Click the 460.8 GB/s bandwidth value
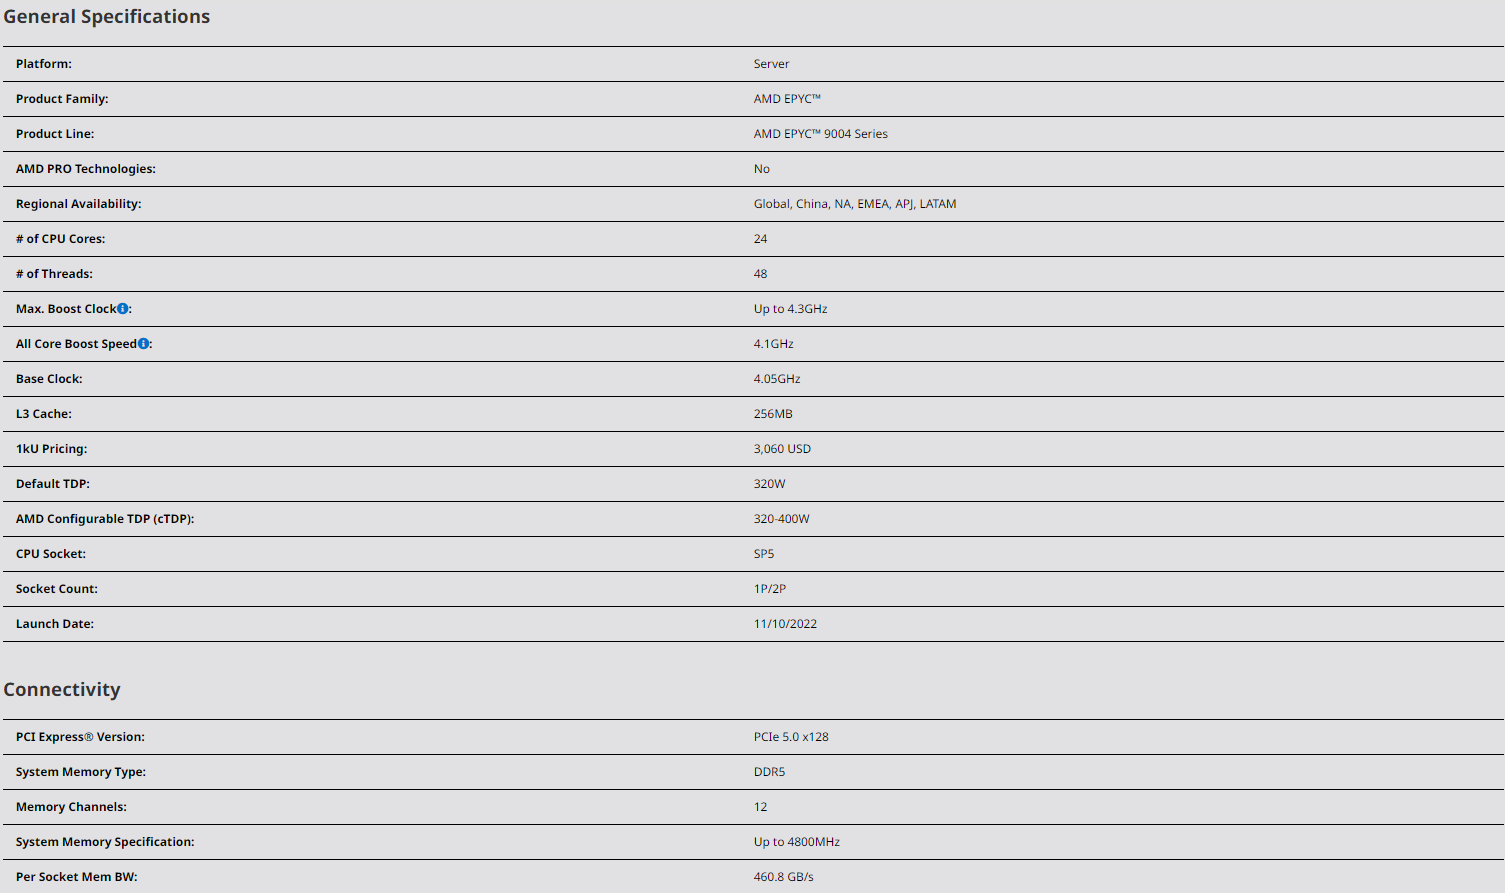The image size is (1505, 893). [784, 877]
